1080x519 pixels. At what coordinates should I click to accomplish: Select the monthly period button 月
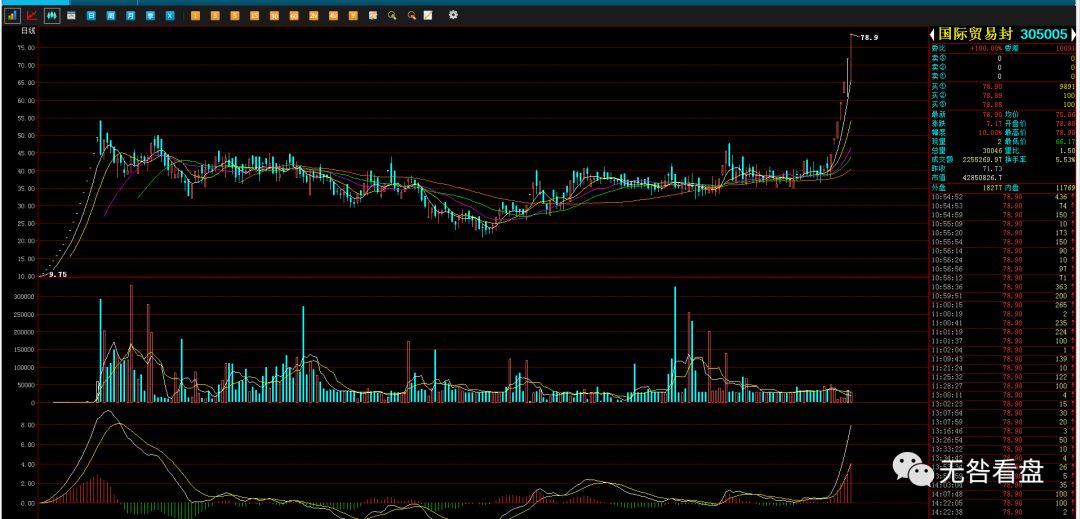[x=130, y=15]
